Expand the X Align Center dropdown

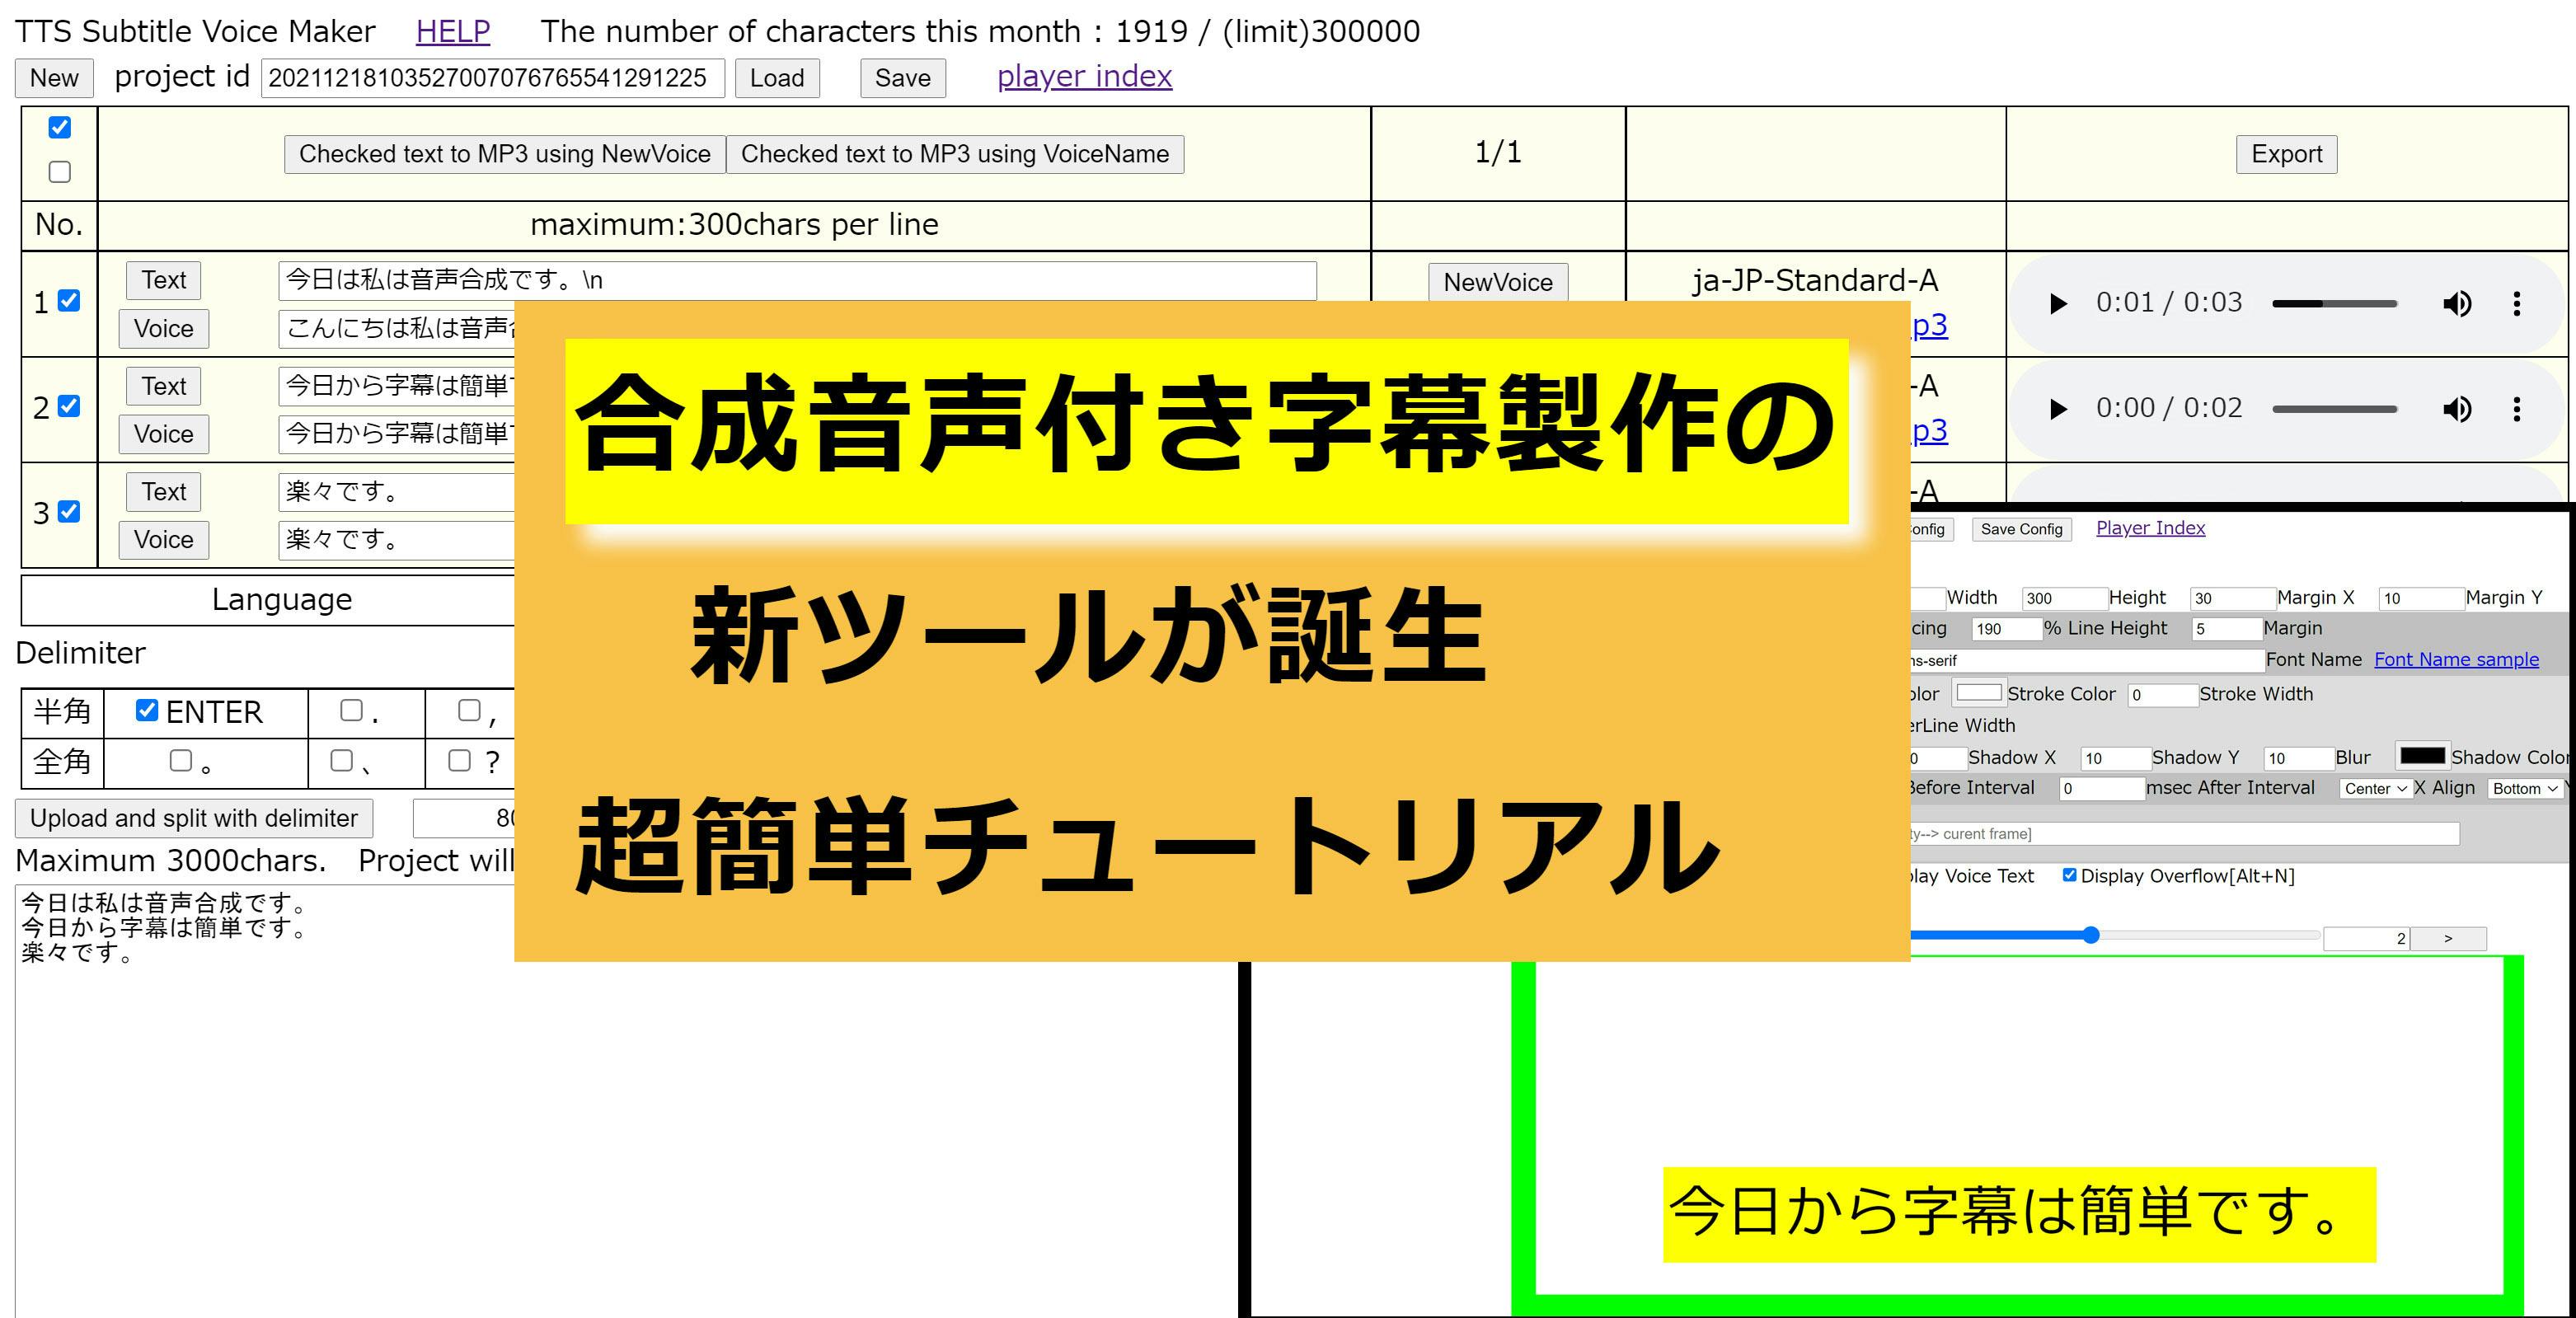pyautogui.click(x=2375, y=788)
